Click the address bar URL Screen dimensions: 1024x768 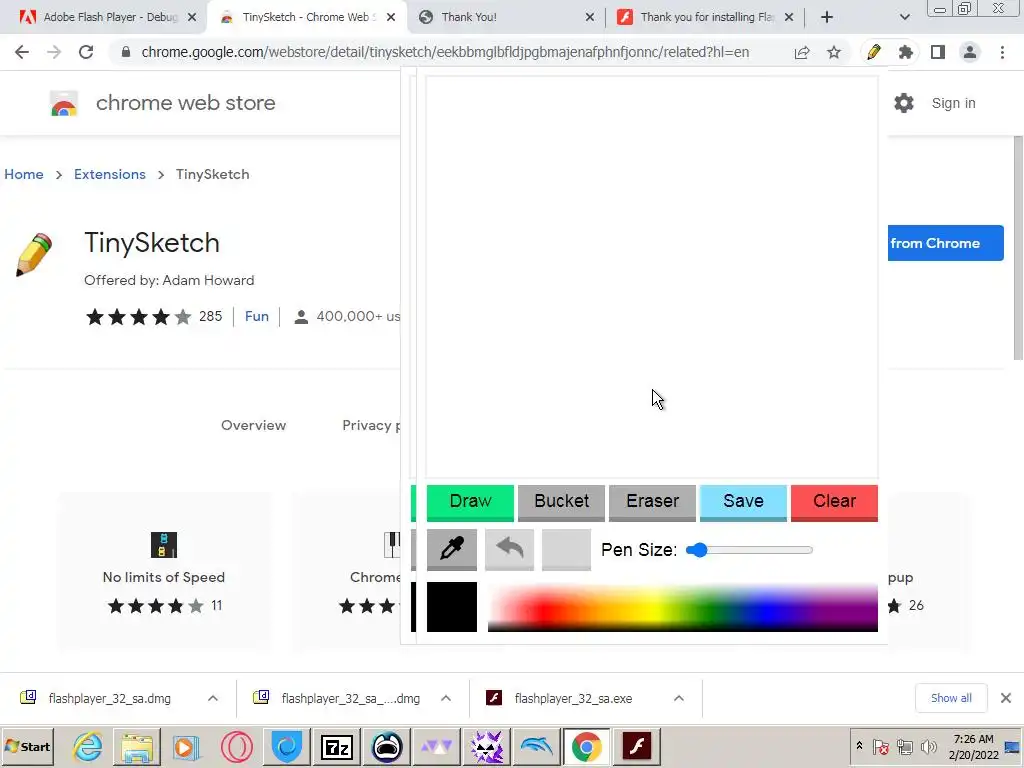(445, 52)
